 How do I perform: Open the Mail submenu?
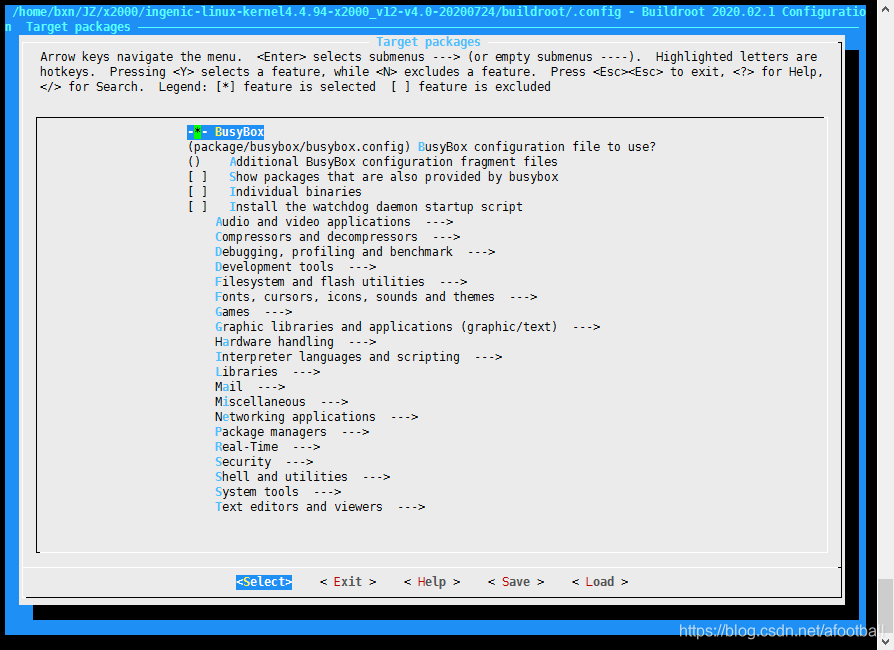(250, 387)
